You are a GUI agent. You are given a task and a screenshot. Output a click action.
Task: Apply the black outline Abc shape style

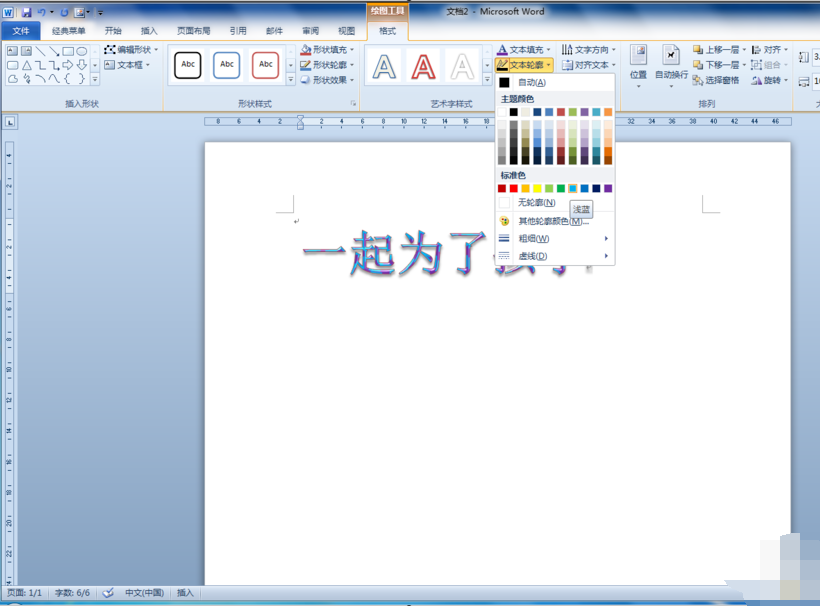click(x=188, y=65)
